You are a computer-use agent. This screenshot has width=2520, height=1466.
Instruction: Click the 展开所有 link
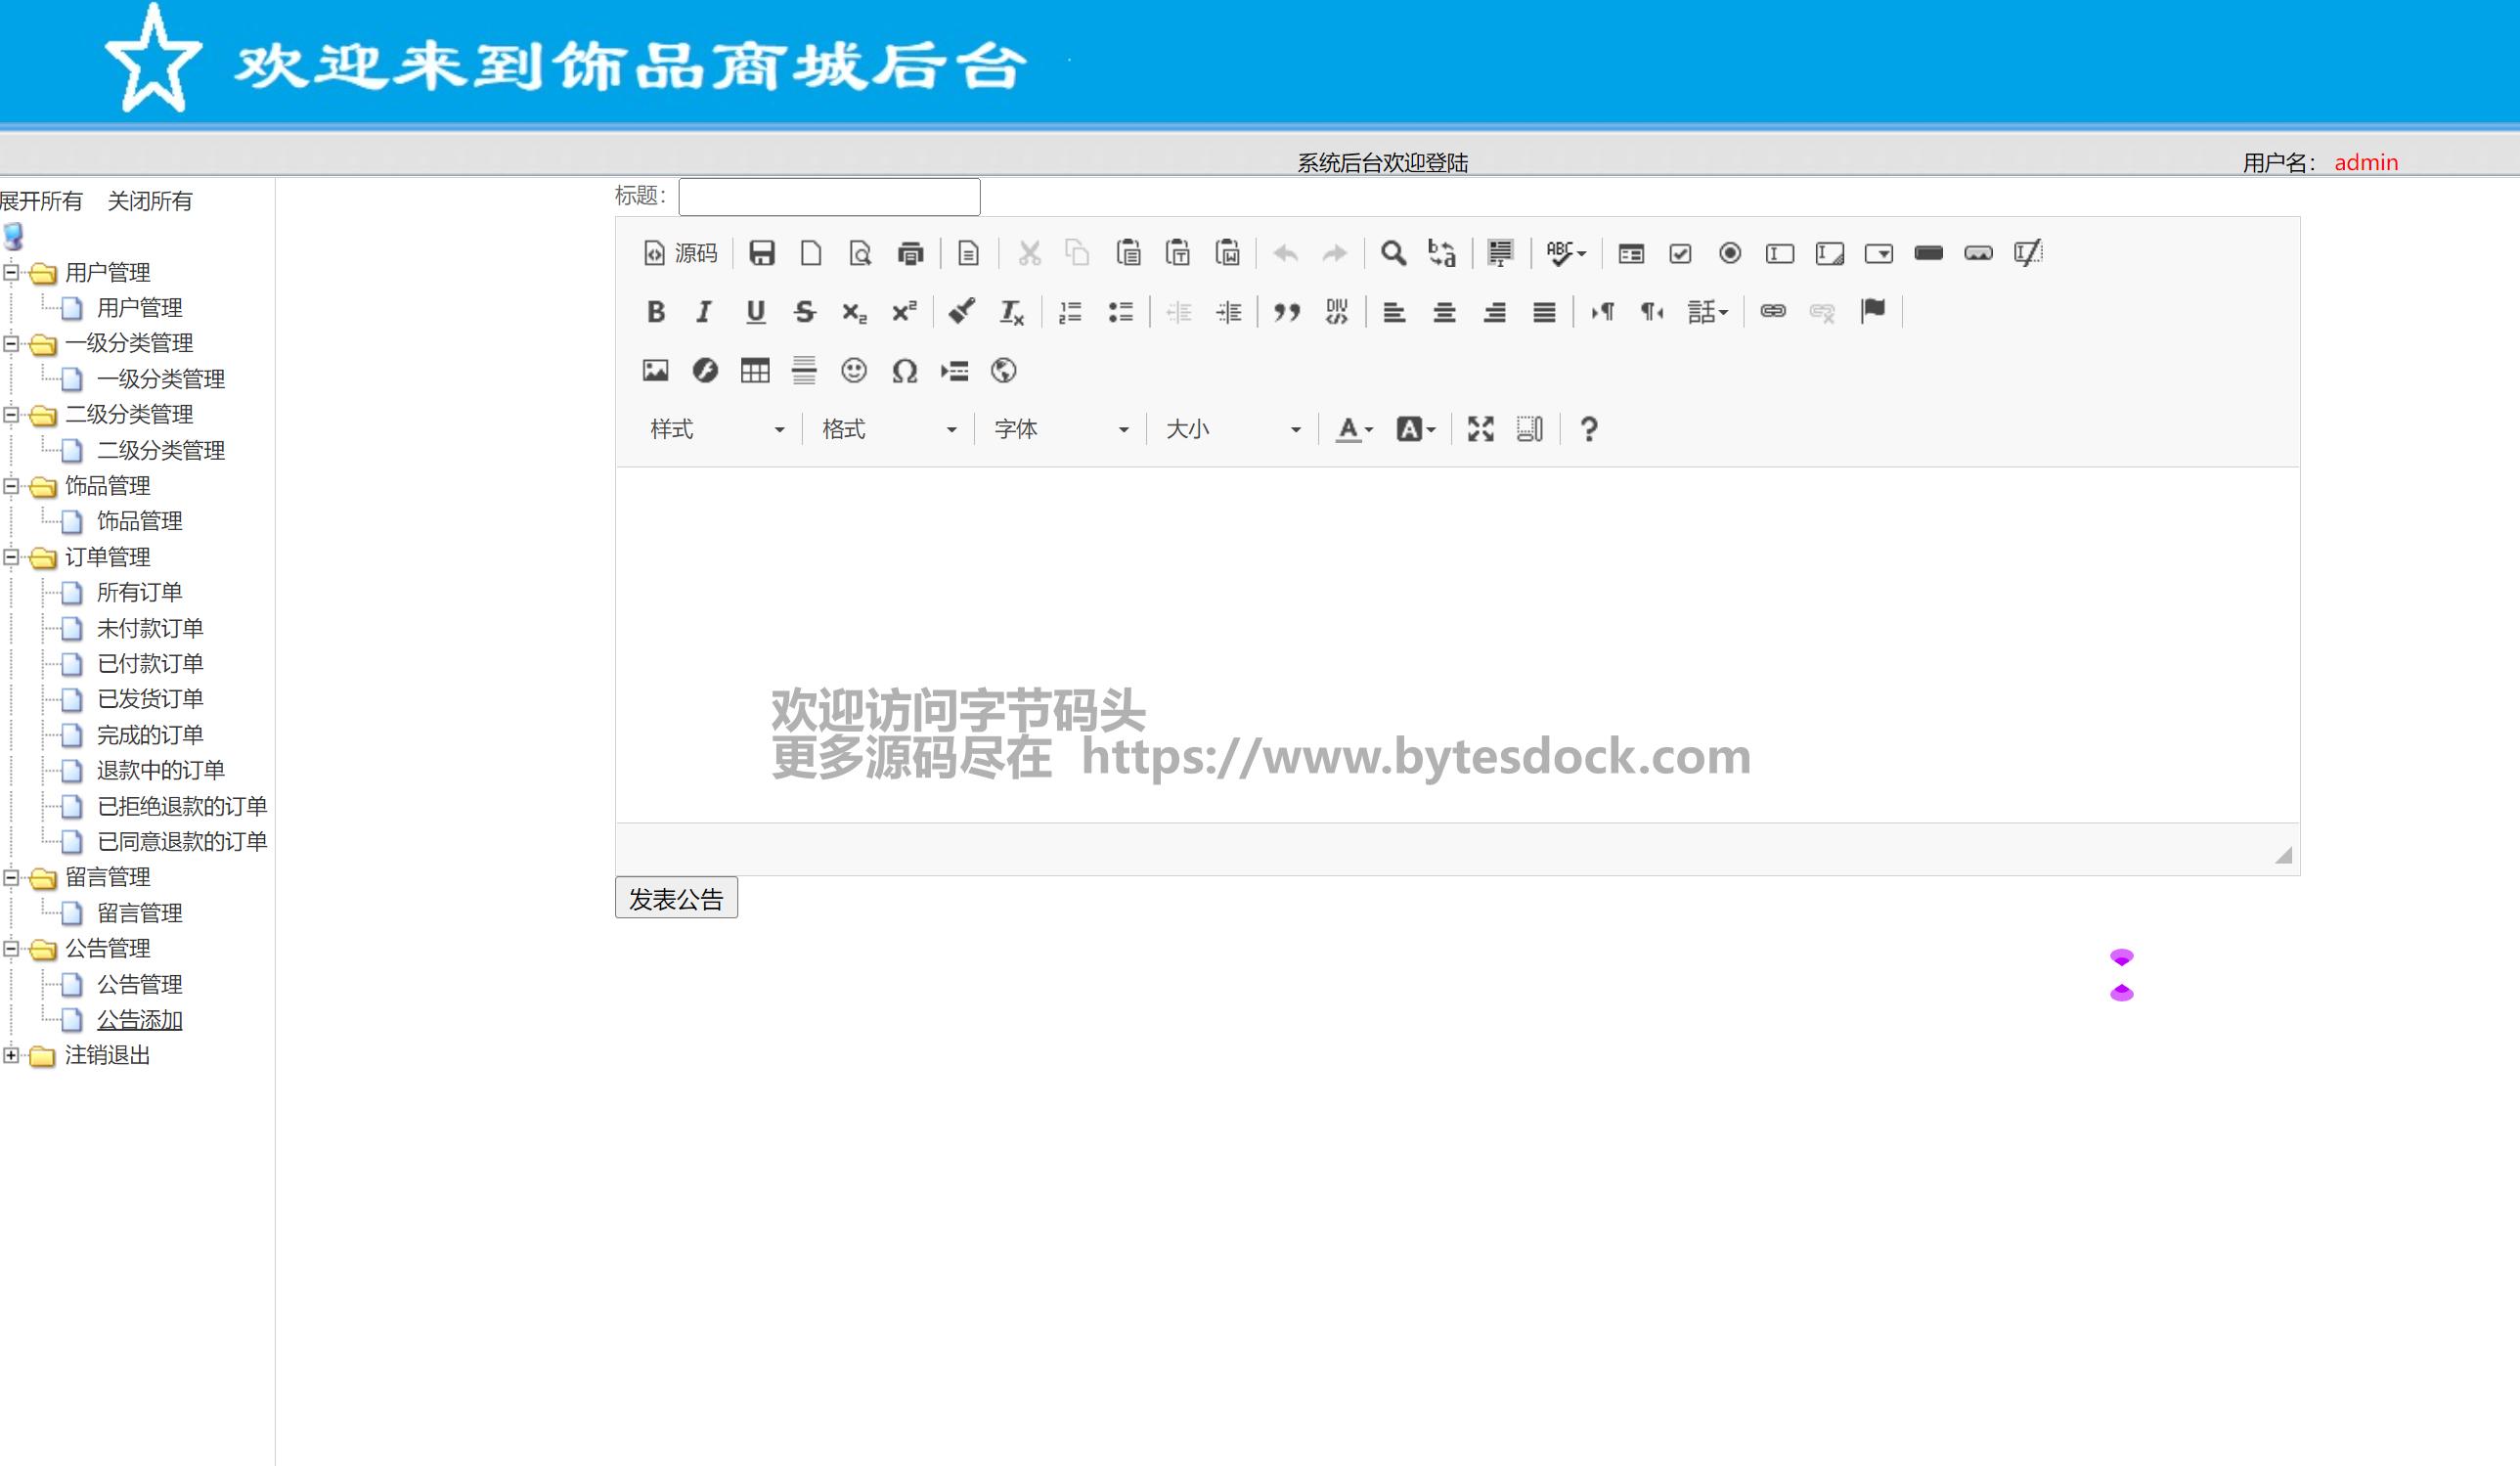[x=41, y=201]
